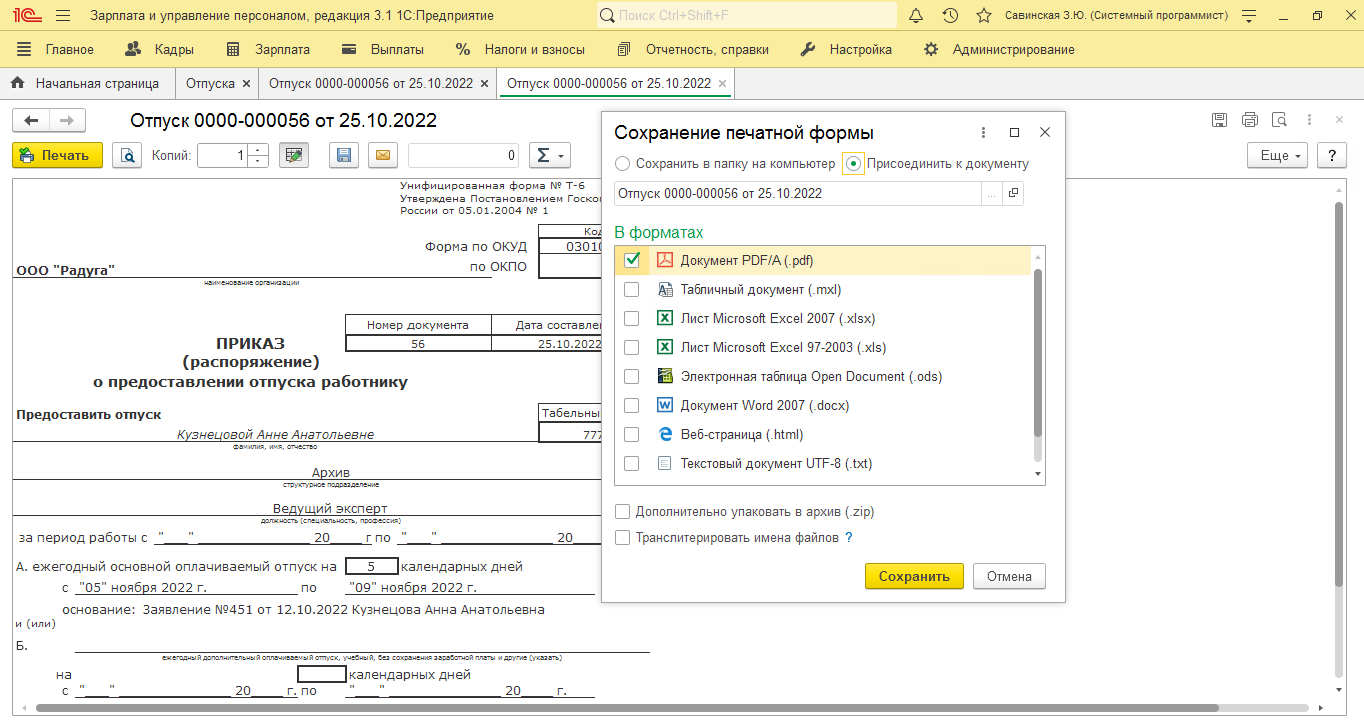The height and width of the screenshot is (728, 1364).
Task: Click the Копий number input field
Action: (x=222, y=156)
